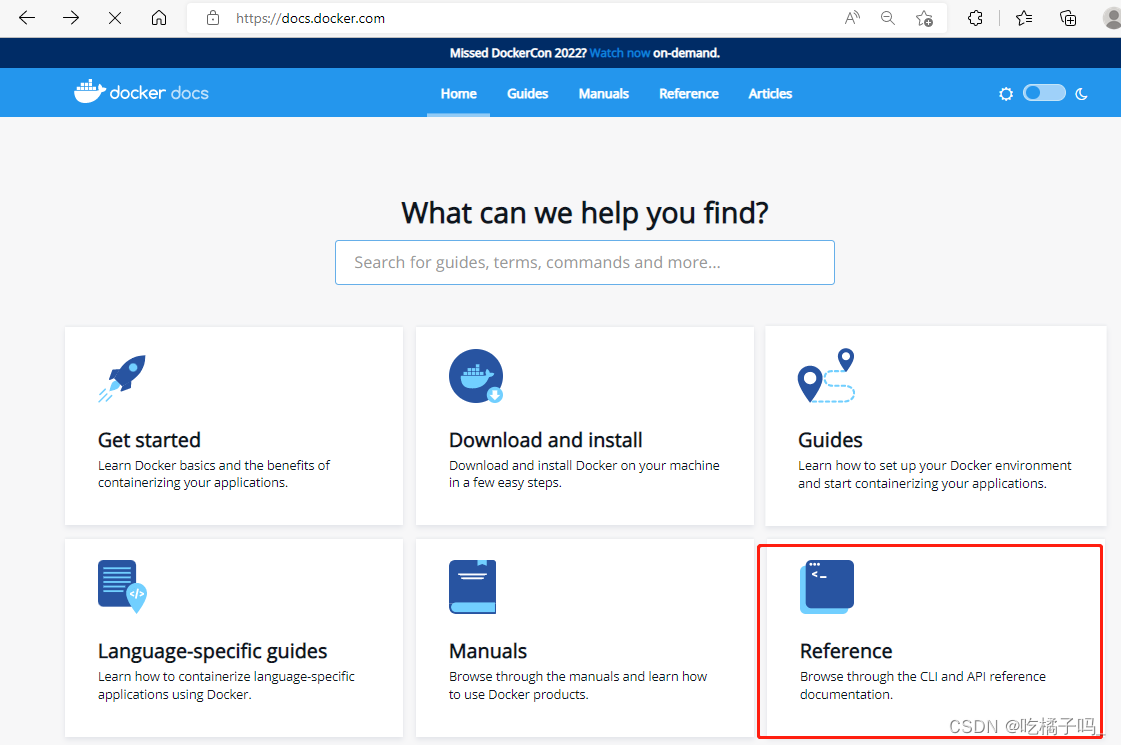Click the Download and install whale icon
Image resolution: width=1121 pixels, height=745 pixels.
476,377
